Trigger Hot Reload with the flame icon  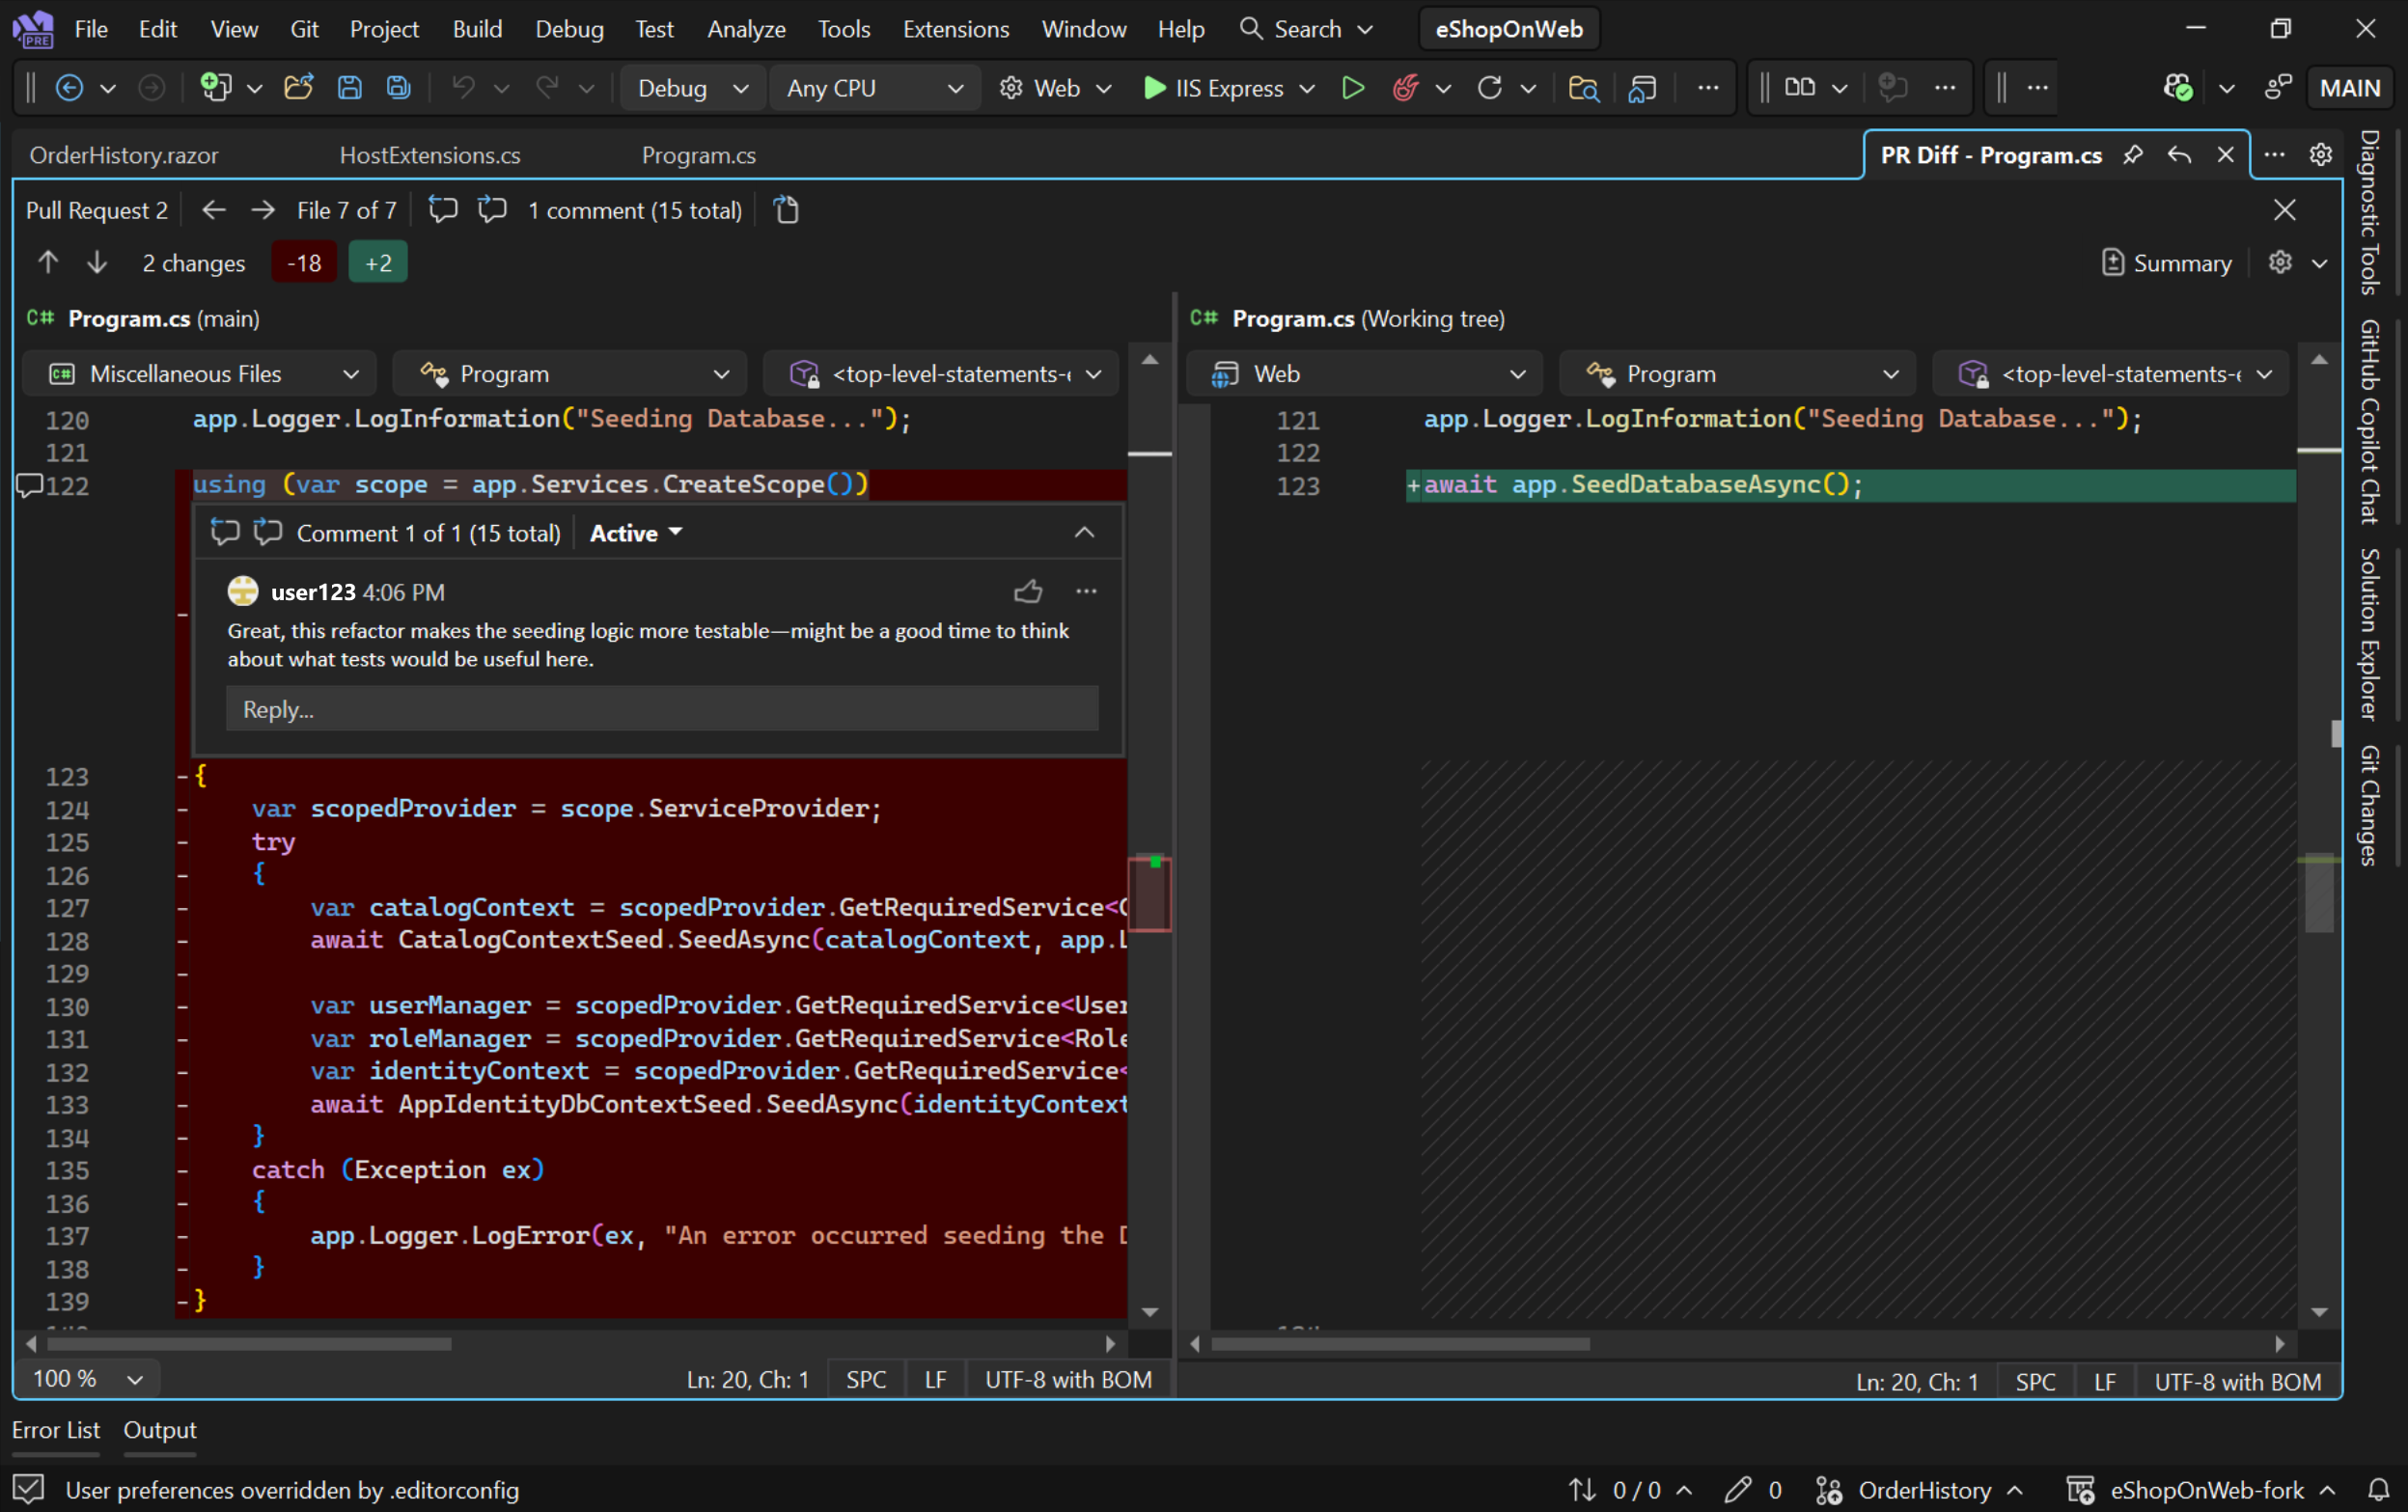click(x=1405, y=88)
